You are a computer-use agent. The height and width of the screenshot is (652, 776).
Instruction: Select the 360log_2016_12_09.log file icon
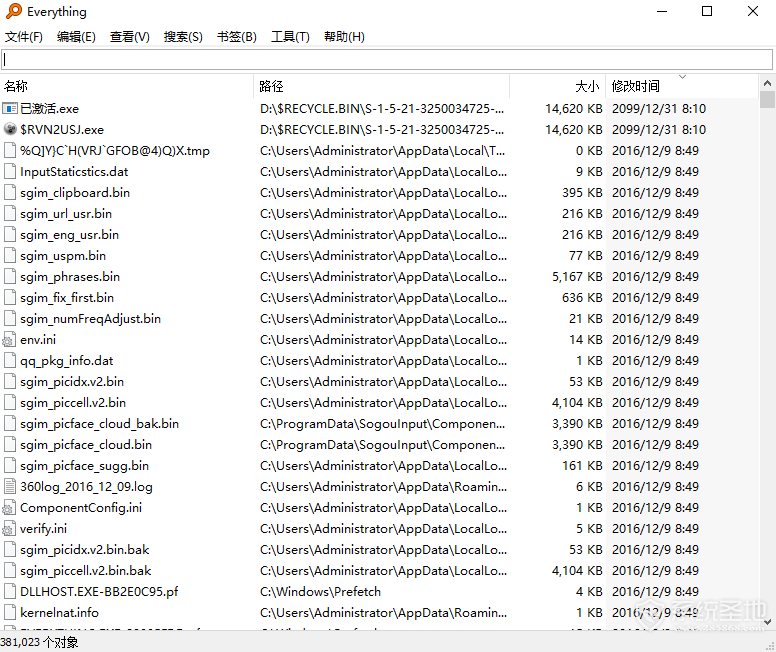9,487
